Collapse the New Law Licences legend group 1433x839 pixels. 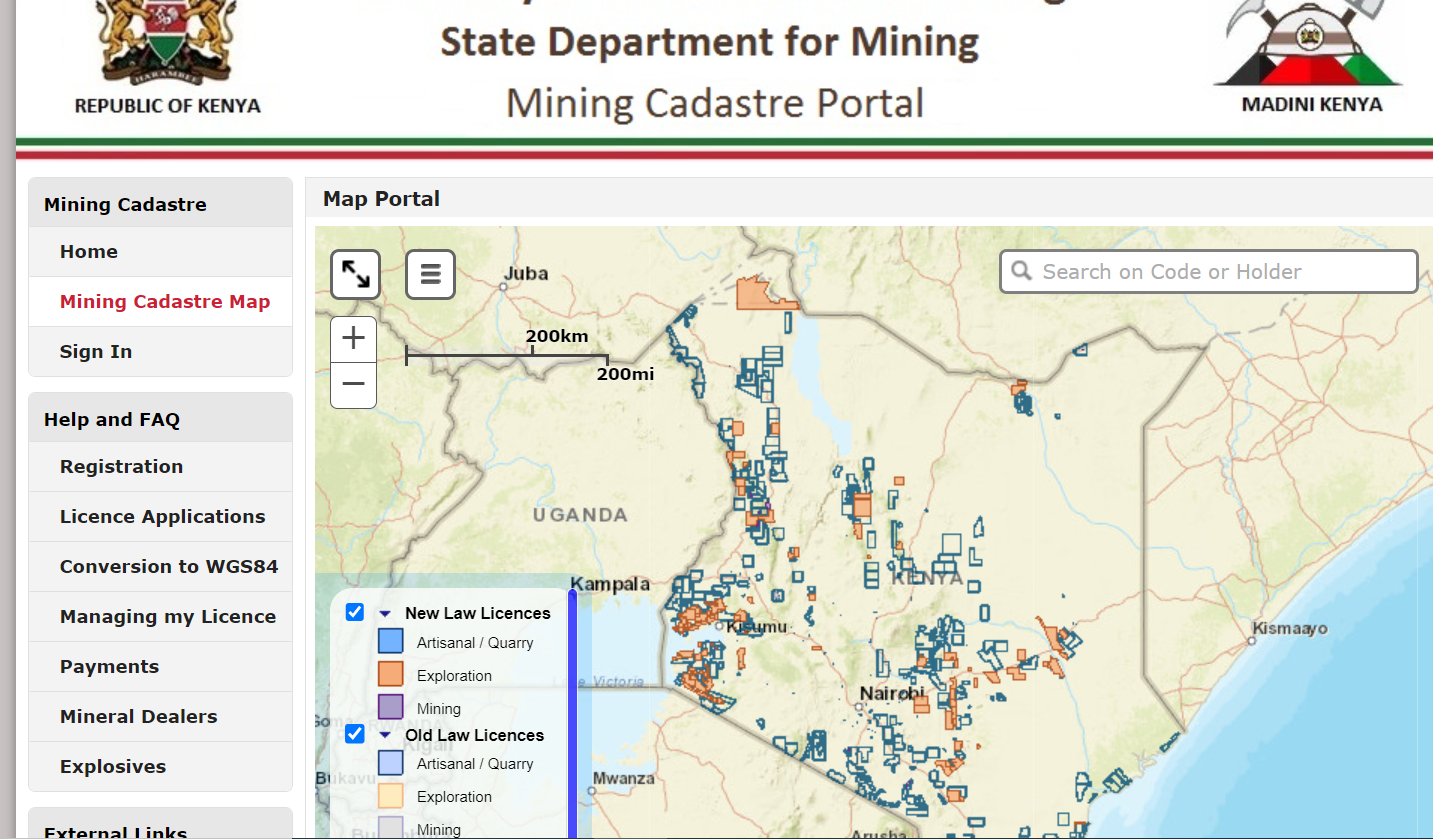[385, 612]
